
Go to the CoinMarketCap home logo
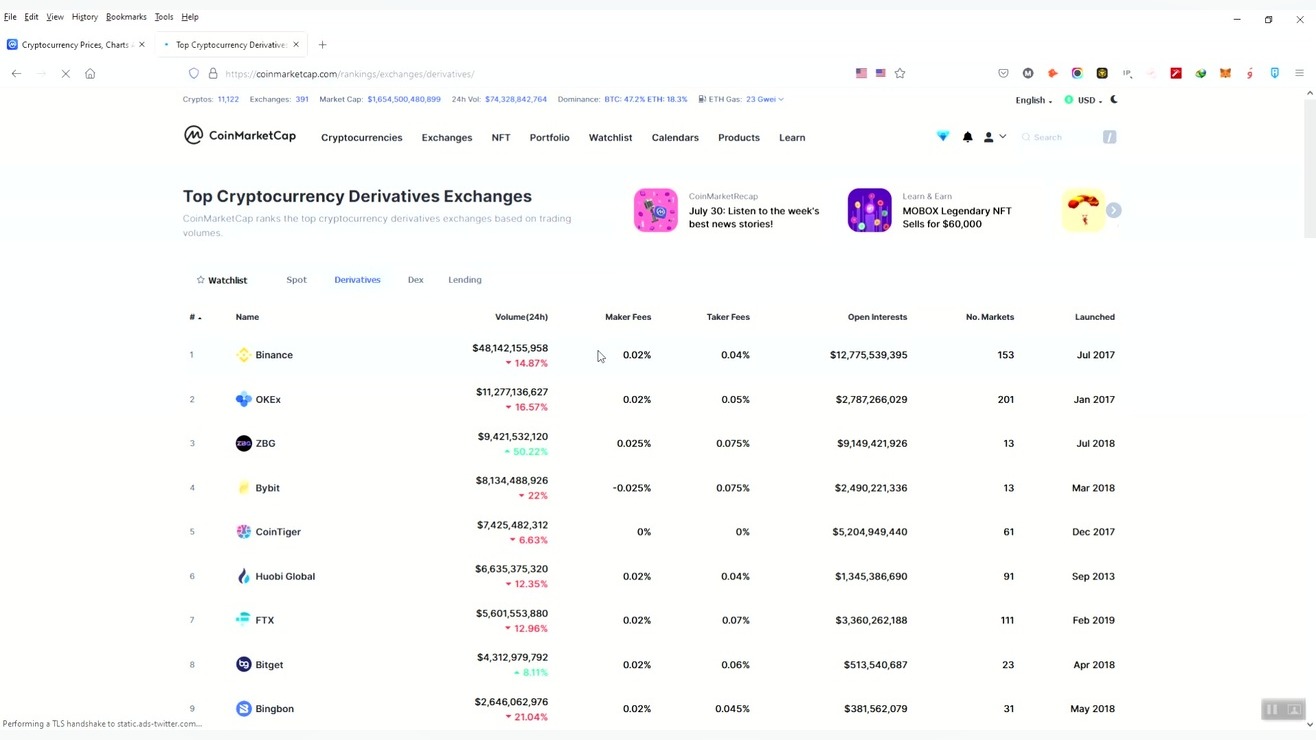240,136
